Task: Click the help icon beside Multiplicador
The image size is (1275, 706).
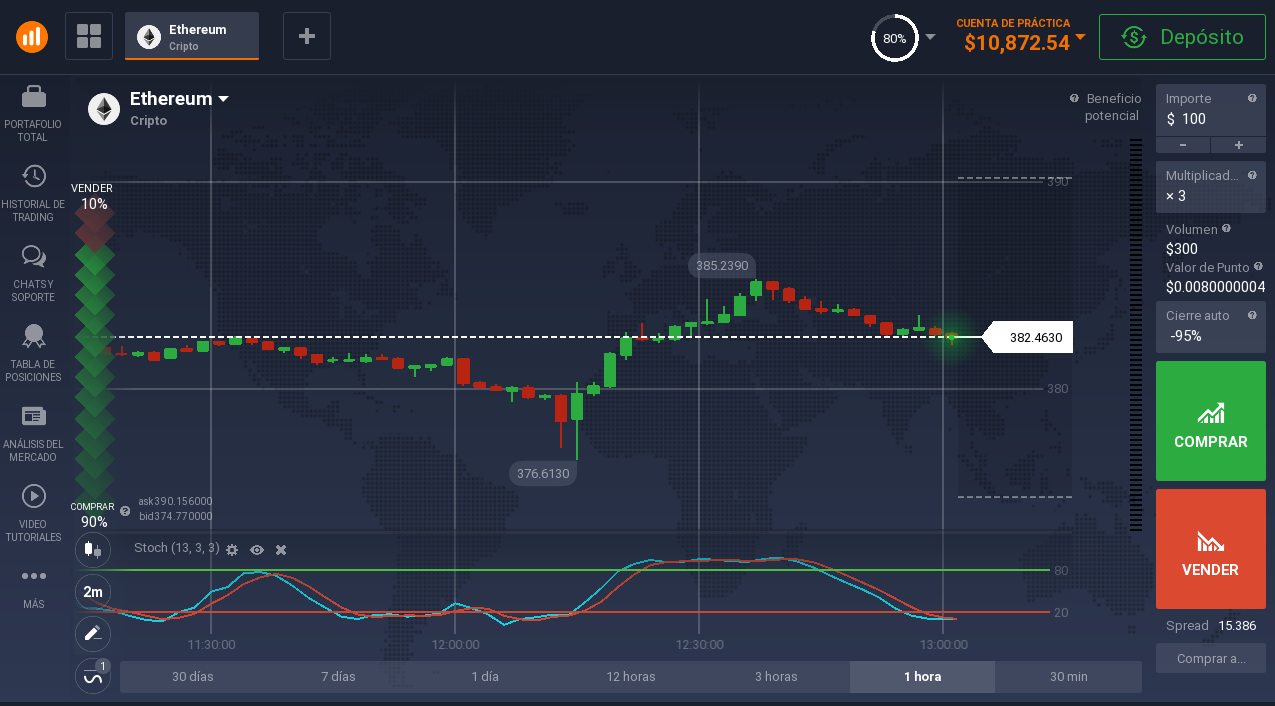Action: pyautogui.click(x=1252, y=175)
